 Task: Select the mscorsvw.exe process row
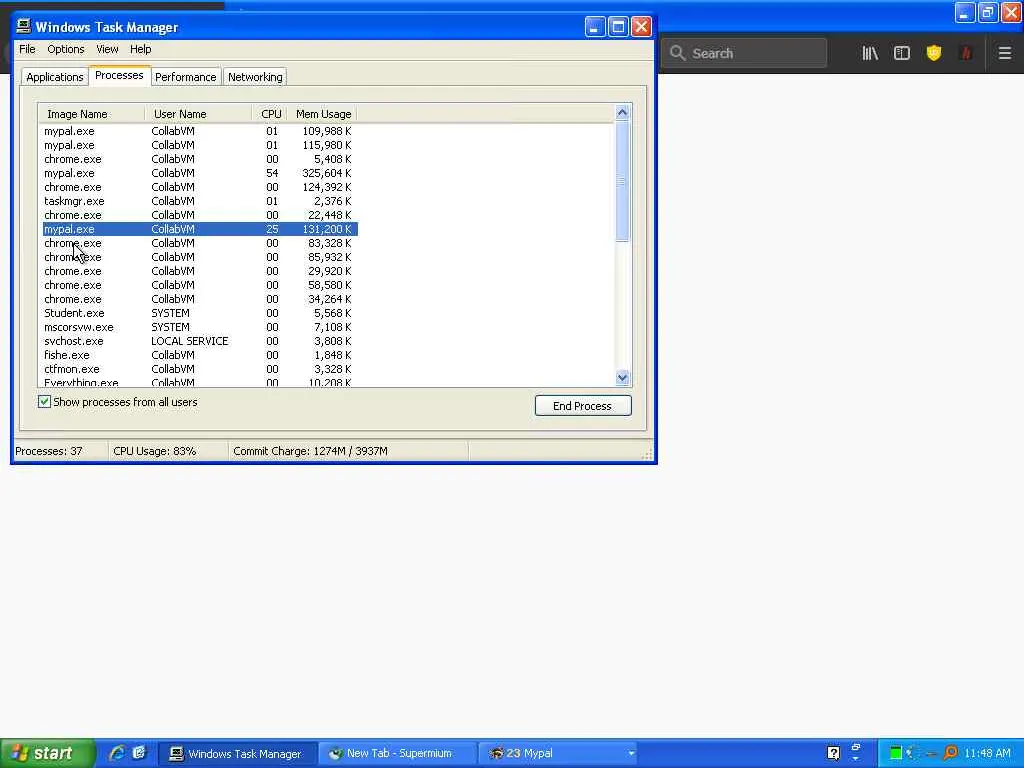pos(198,327)
